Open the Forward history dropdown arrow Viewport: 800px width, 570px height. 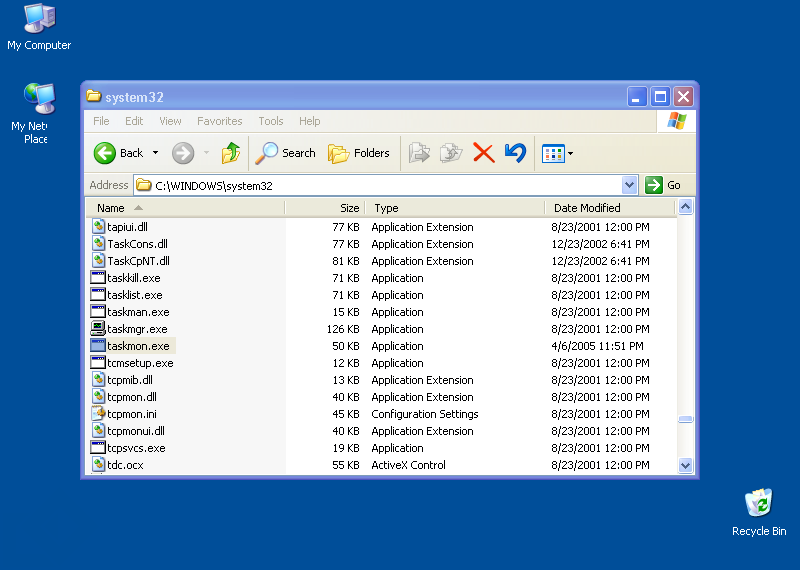(x=206, y=153)
